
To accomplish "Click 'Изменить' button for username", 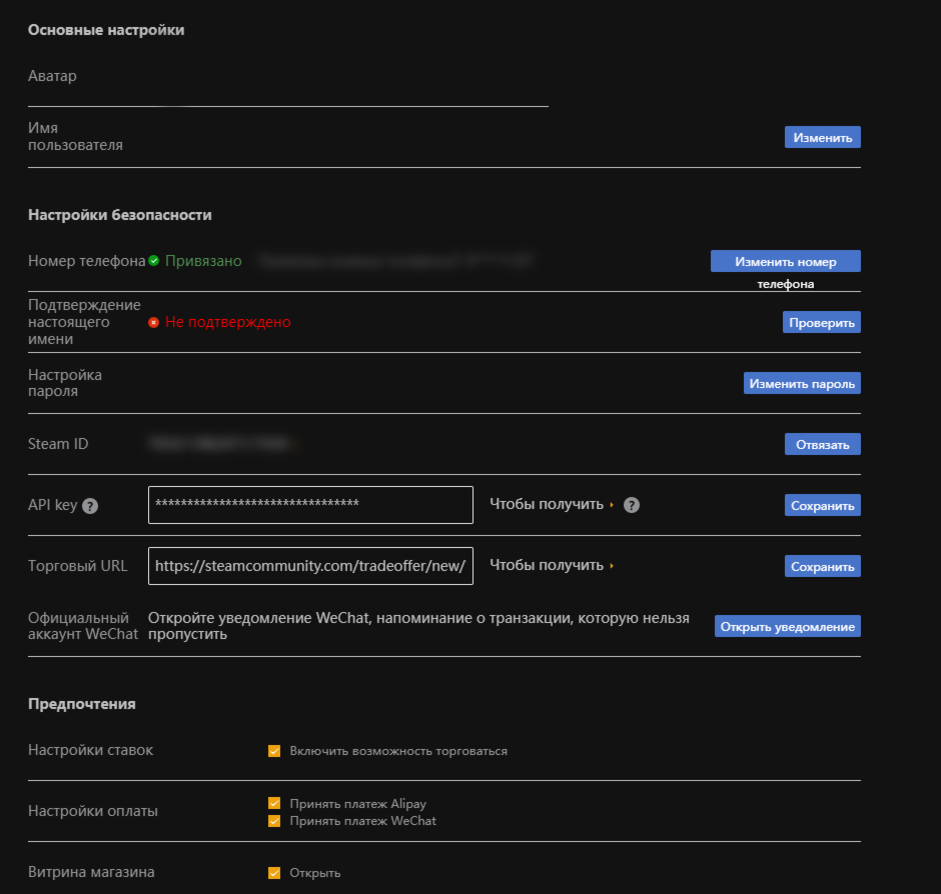I will point(822,138).
